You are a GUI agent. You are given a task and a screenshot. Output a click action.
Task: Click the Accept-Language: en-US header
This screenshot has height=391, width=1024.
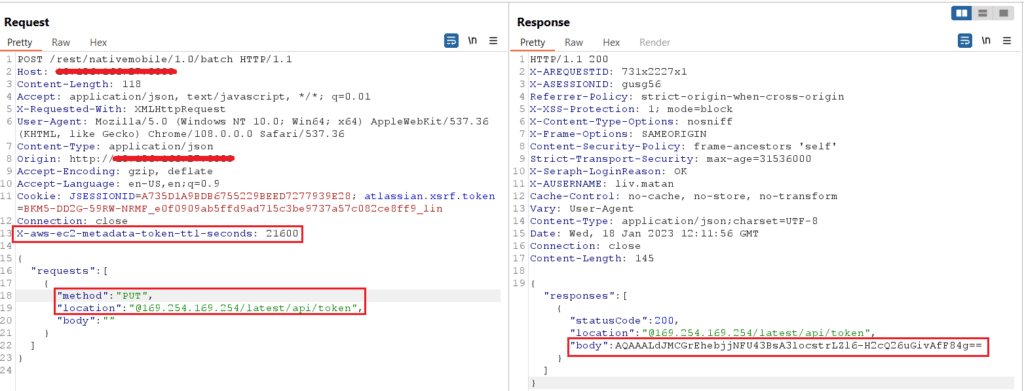tap(118, 183)
